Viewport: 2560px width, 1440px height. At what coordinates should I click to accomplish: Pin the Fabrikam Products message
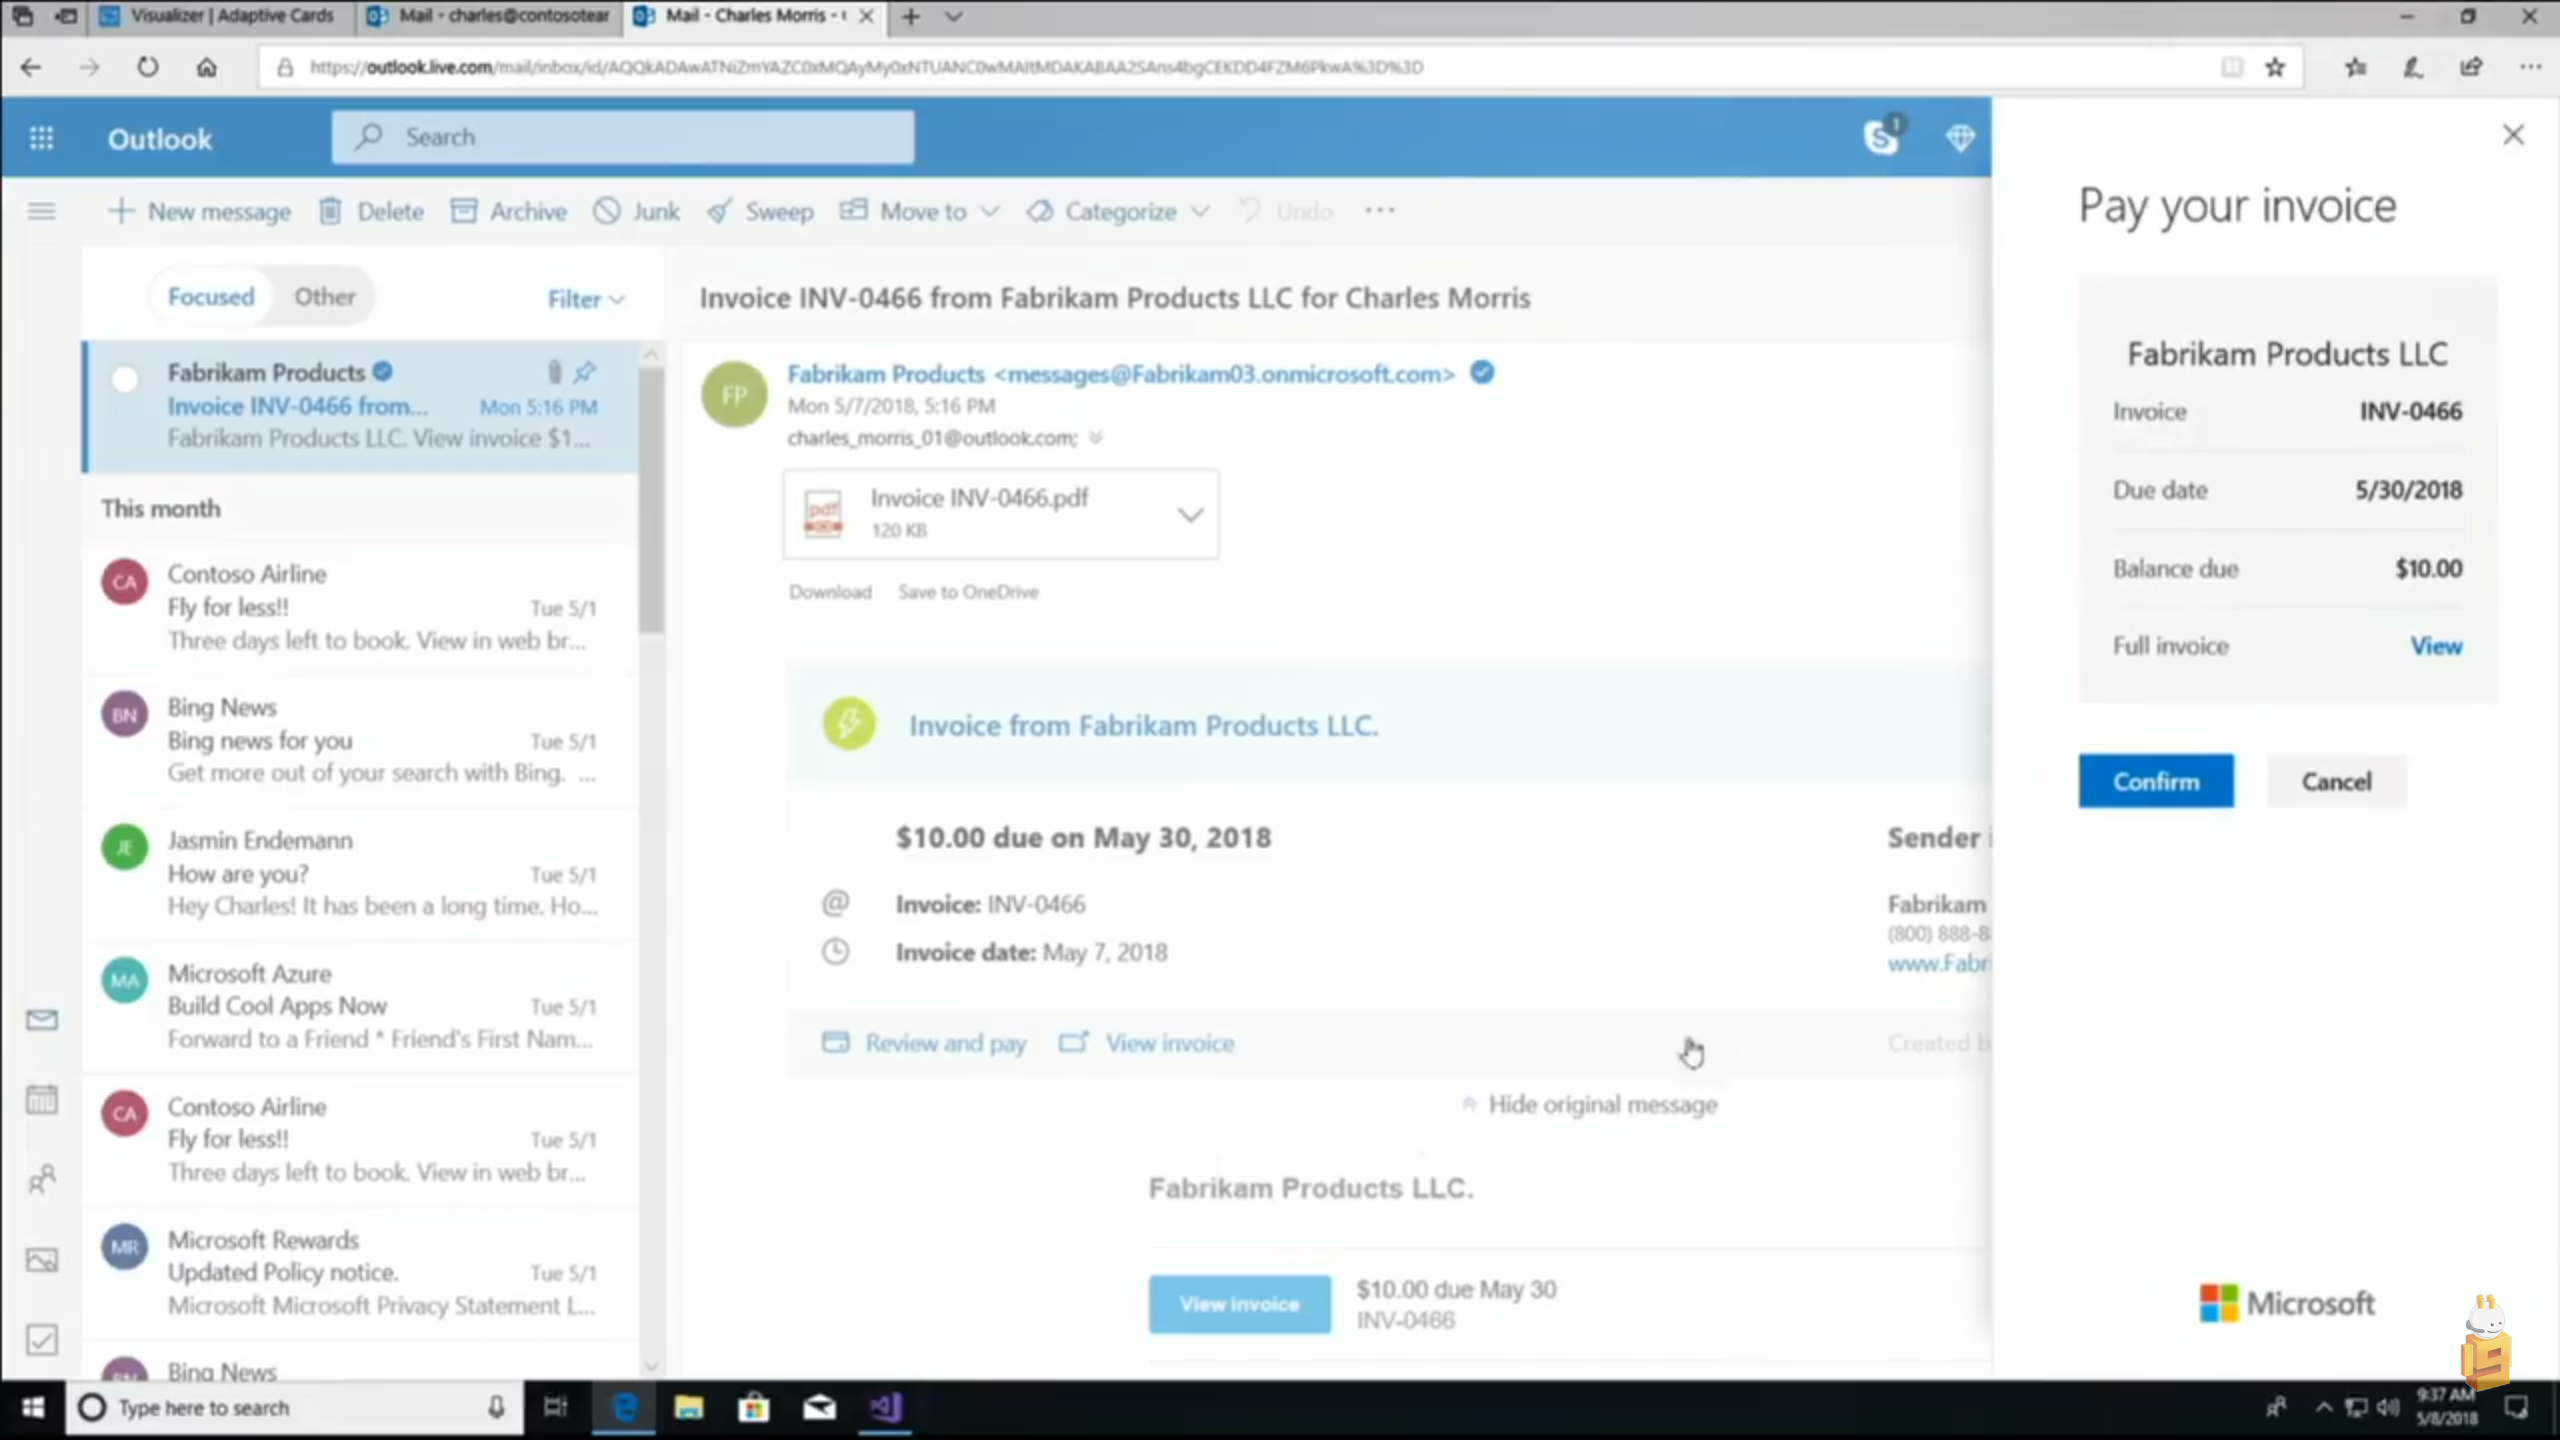(x=585, y=372)
